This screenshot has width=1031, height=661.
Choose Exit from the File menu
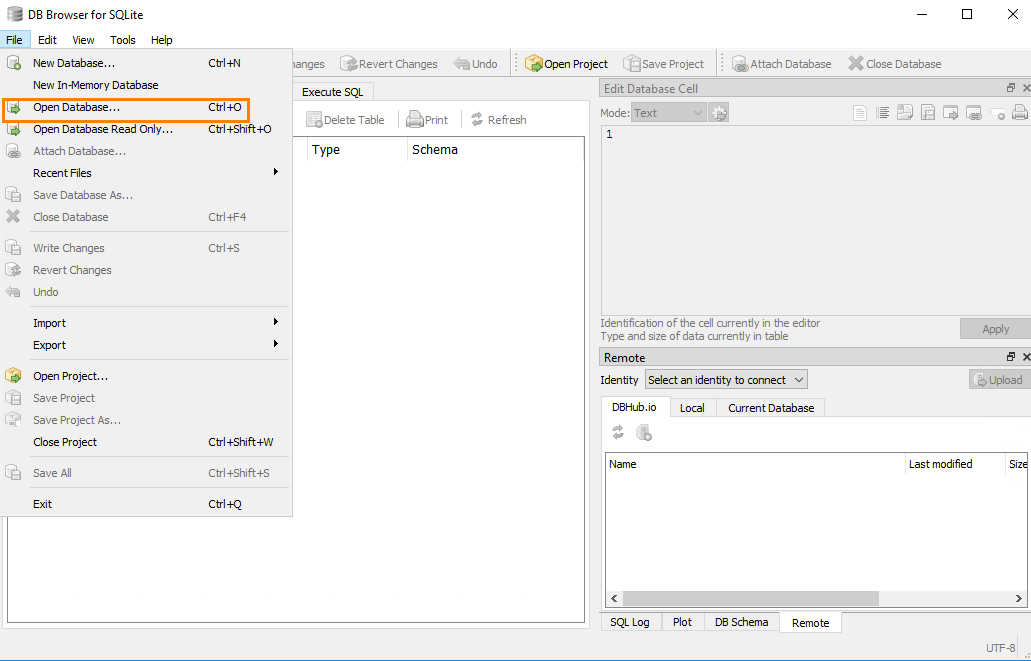[x=147, y=504]
